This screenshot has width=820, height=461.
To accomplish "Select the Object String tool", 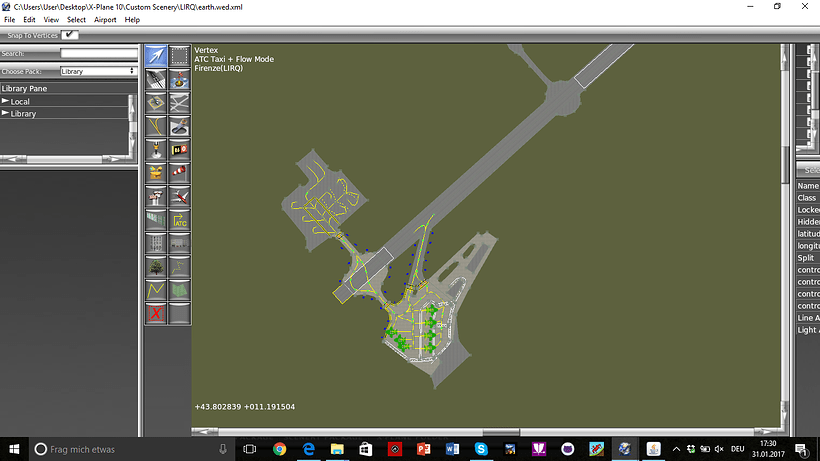I will [179, 267].
